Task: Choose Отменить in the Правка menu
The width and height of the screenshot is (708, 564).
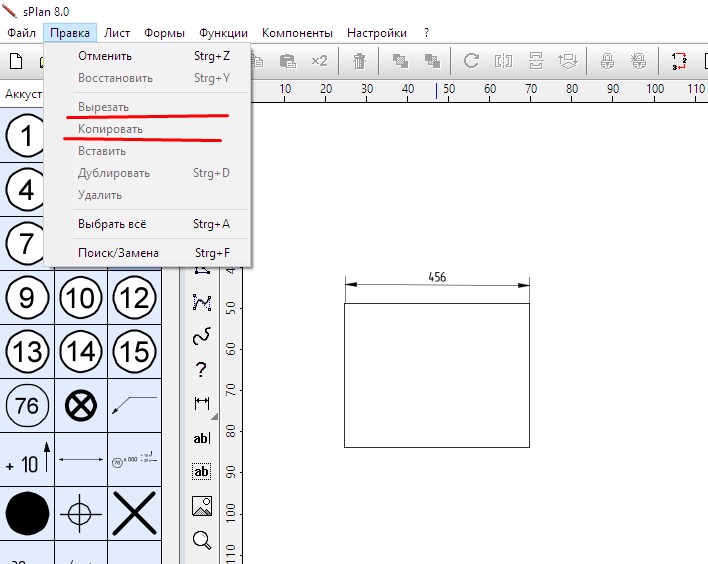Action: 148,56
